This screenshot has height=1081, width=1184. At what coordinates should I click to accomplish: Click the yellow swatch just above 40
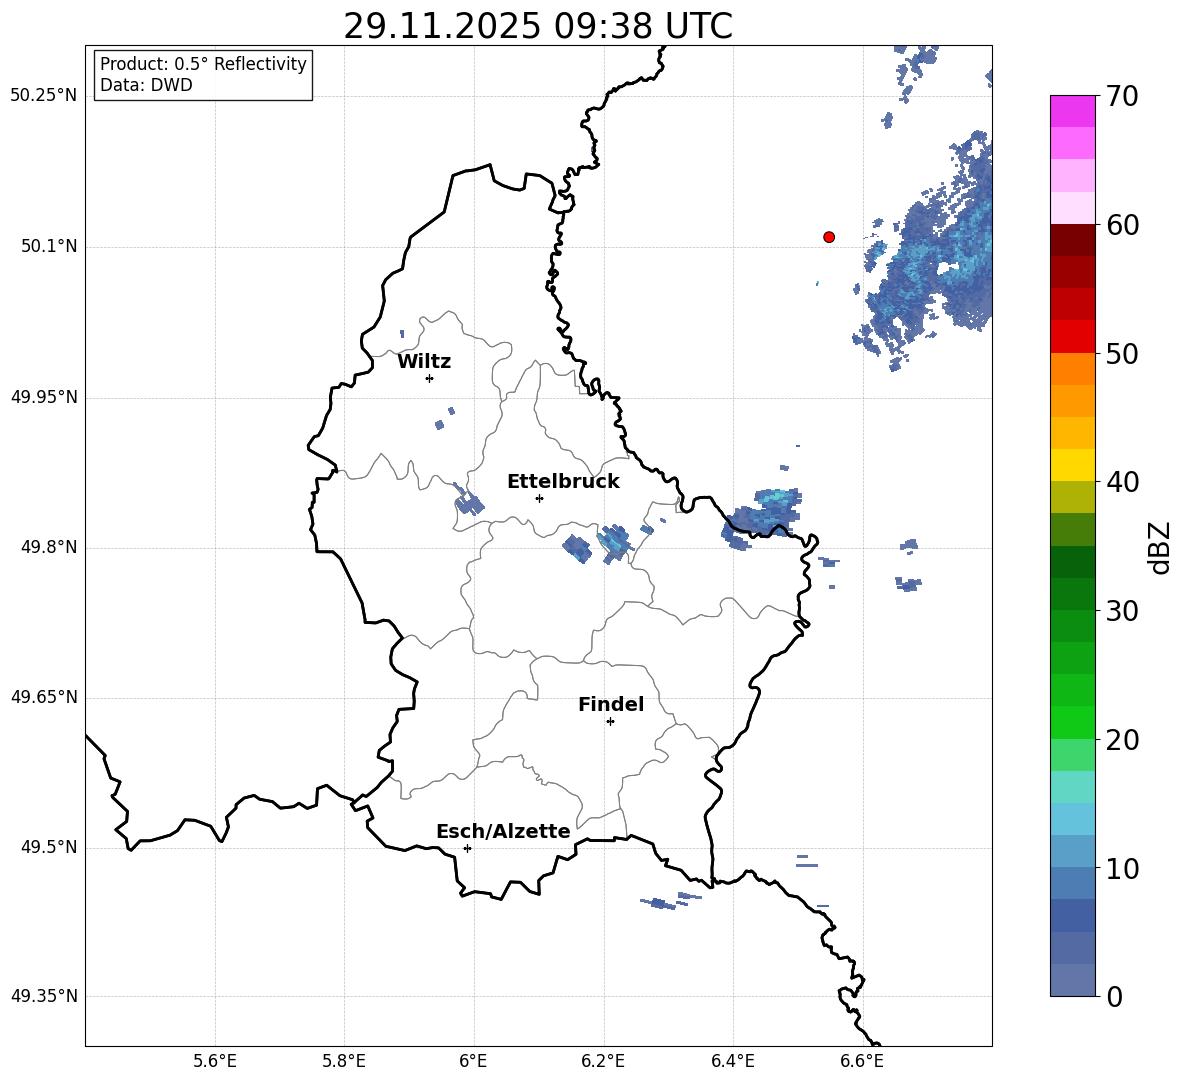click(x=1072, y=465)
